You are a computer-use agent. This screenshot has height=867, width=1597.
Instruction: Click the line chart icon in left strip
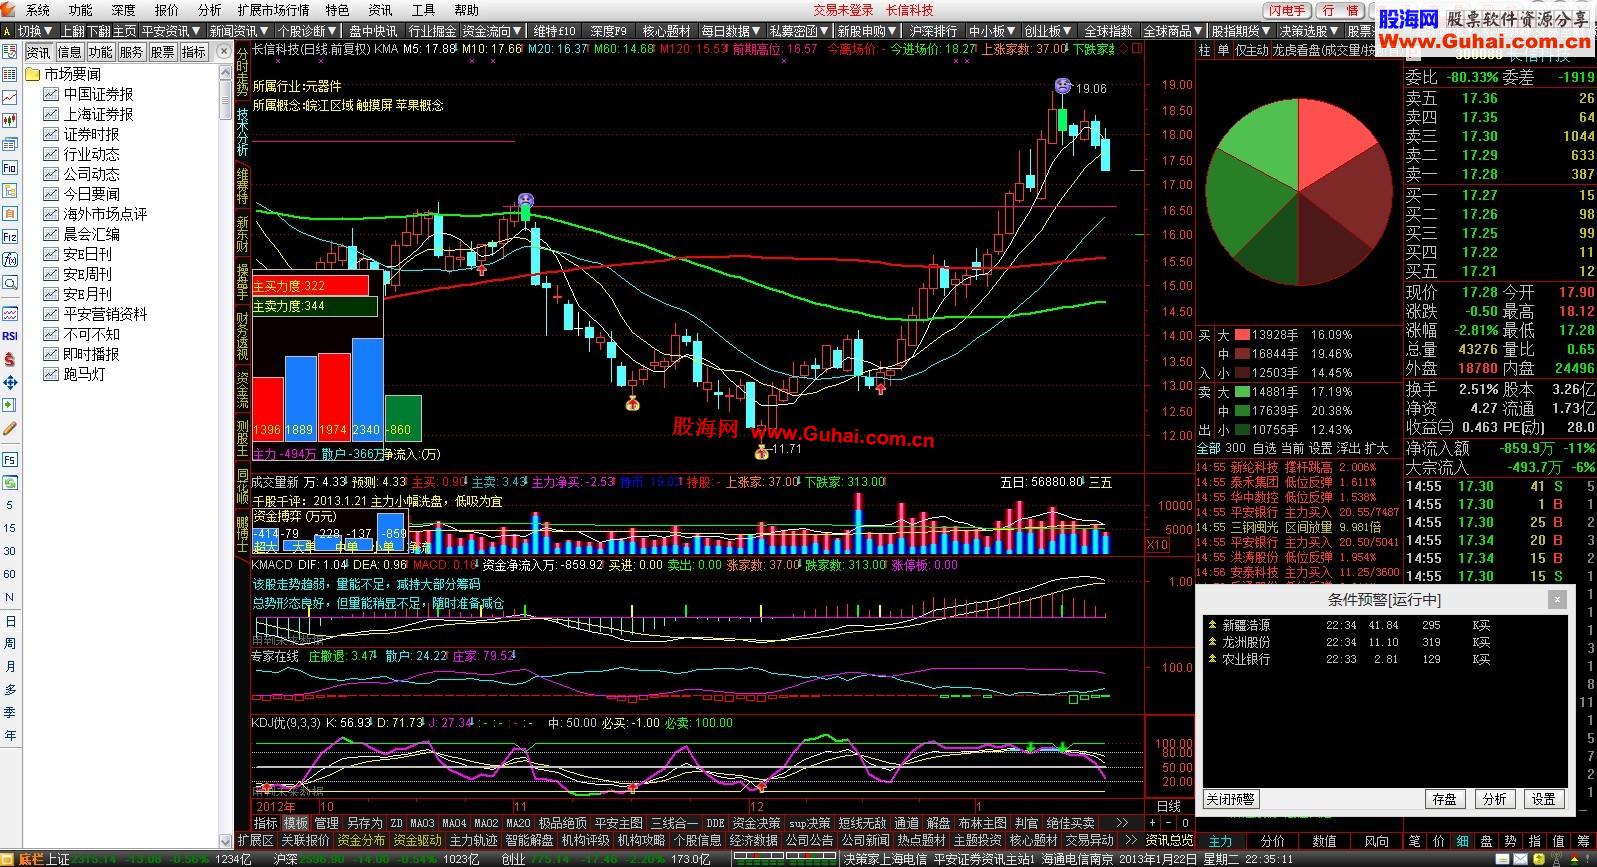9,98
